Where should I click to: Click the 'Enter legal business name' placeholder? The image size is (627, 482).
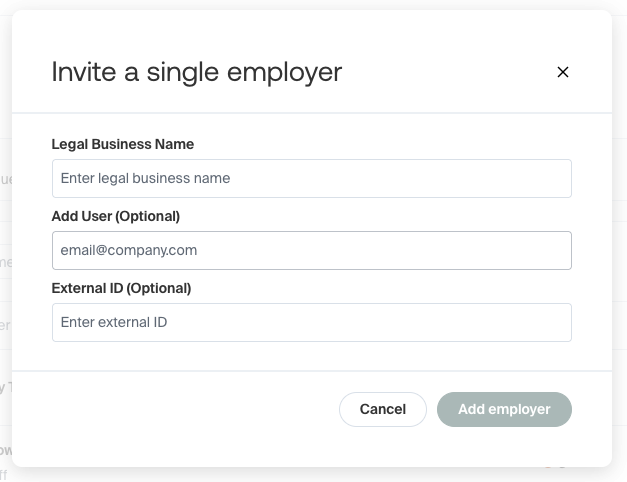point(145,179)
